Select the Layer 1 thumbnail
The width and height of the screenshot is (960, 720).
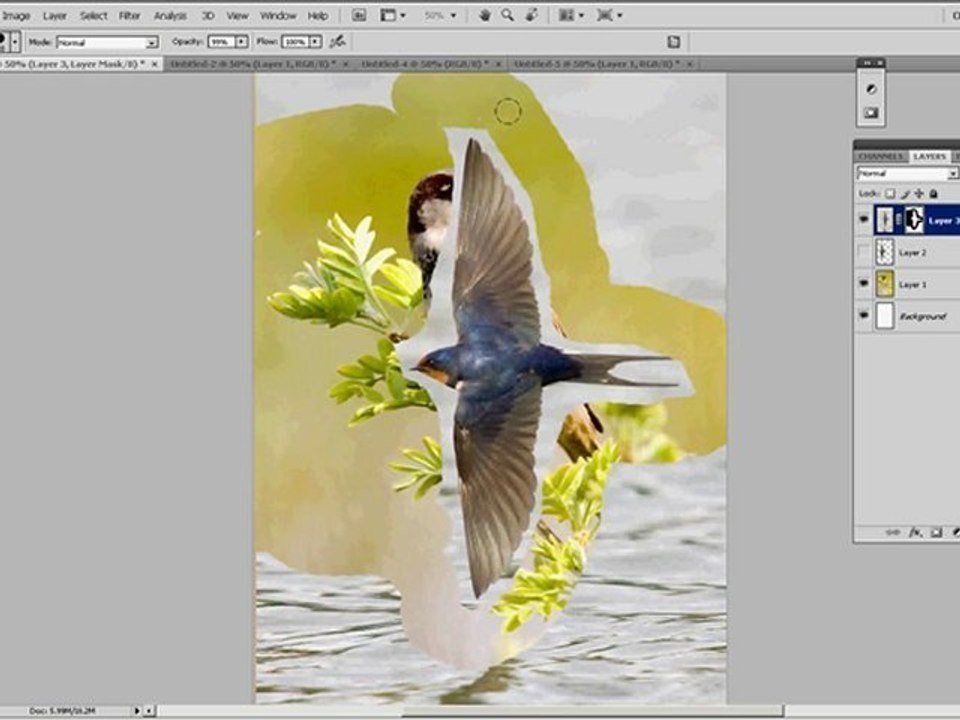coord(884,284)
